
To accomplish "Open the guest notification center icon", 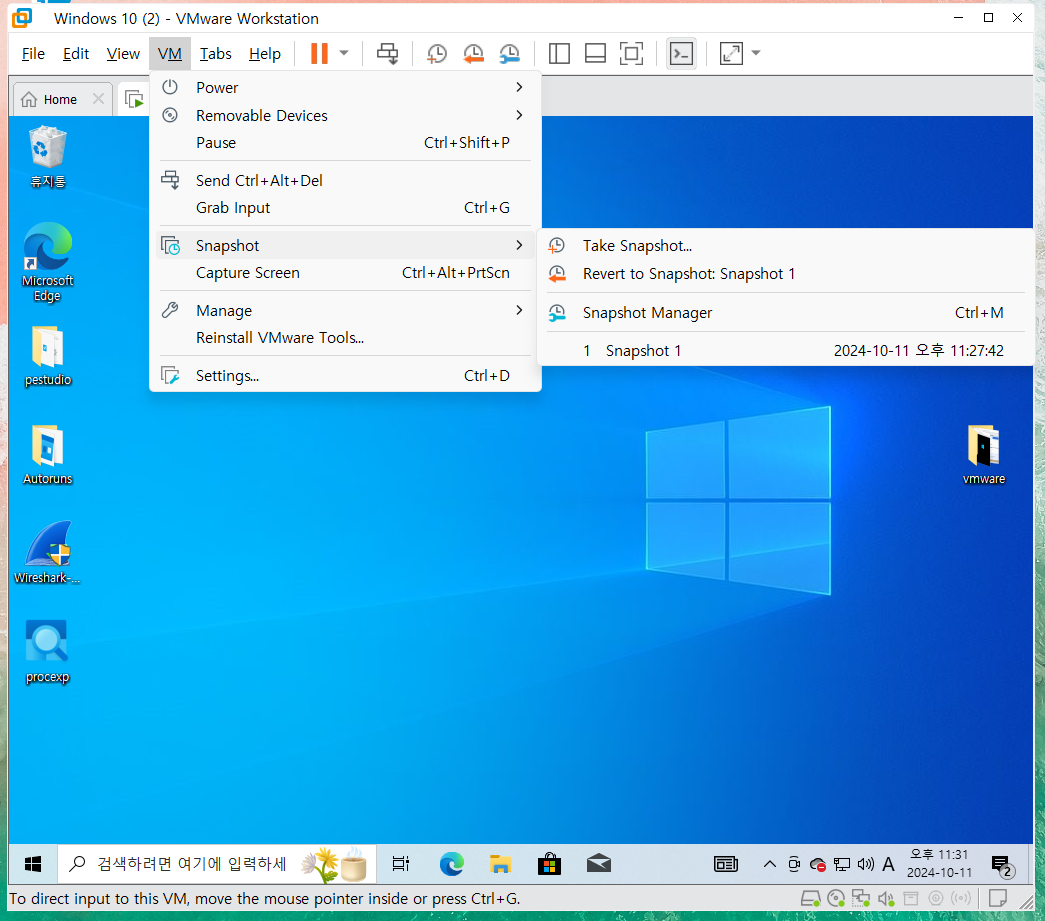I will pyautogui.click(x=1002, y=865).
